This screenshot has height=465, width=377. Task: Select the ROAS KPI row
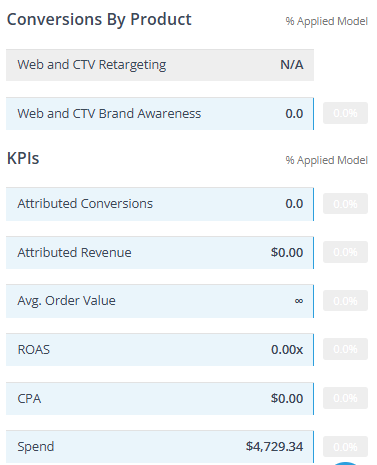coord(160,350)
